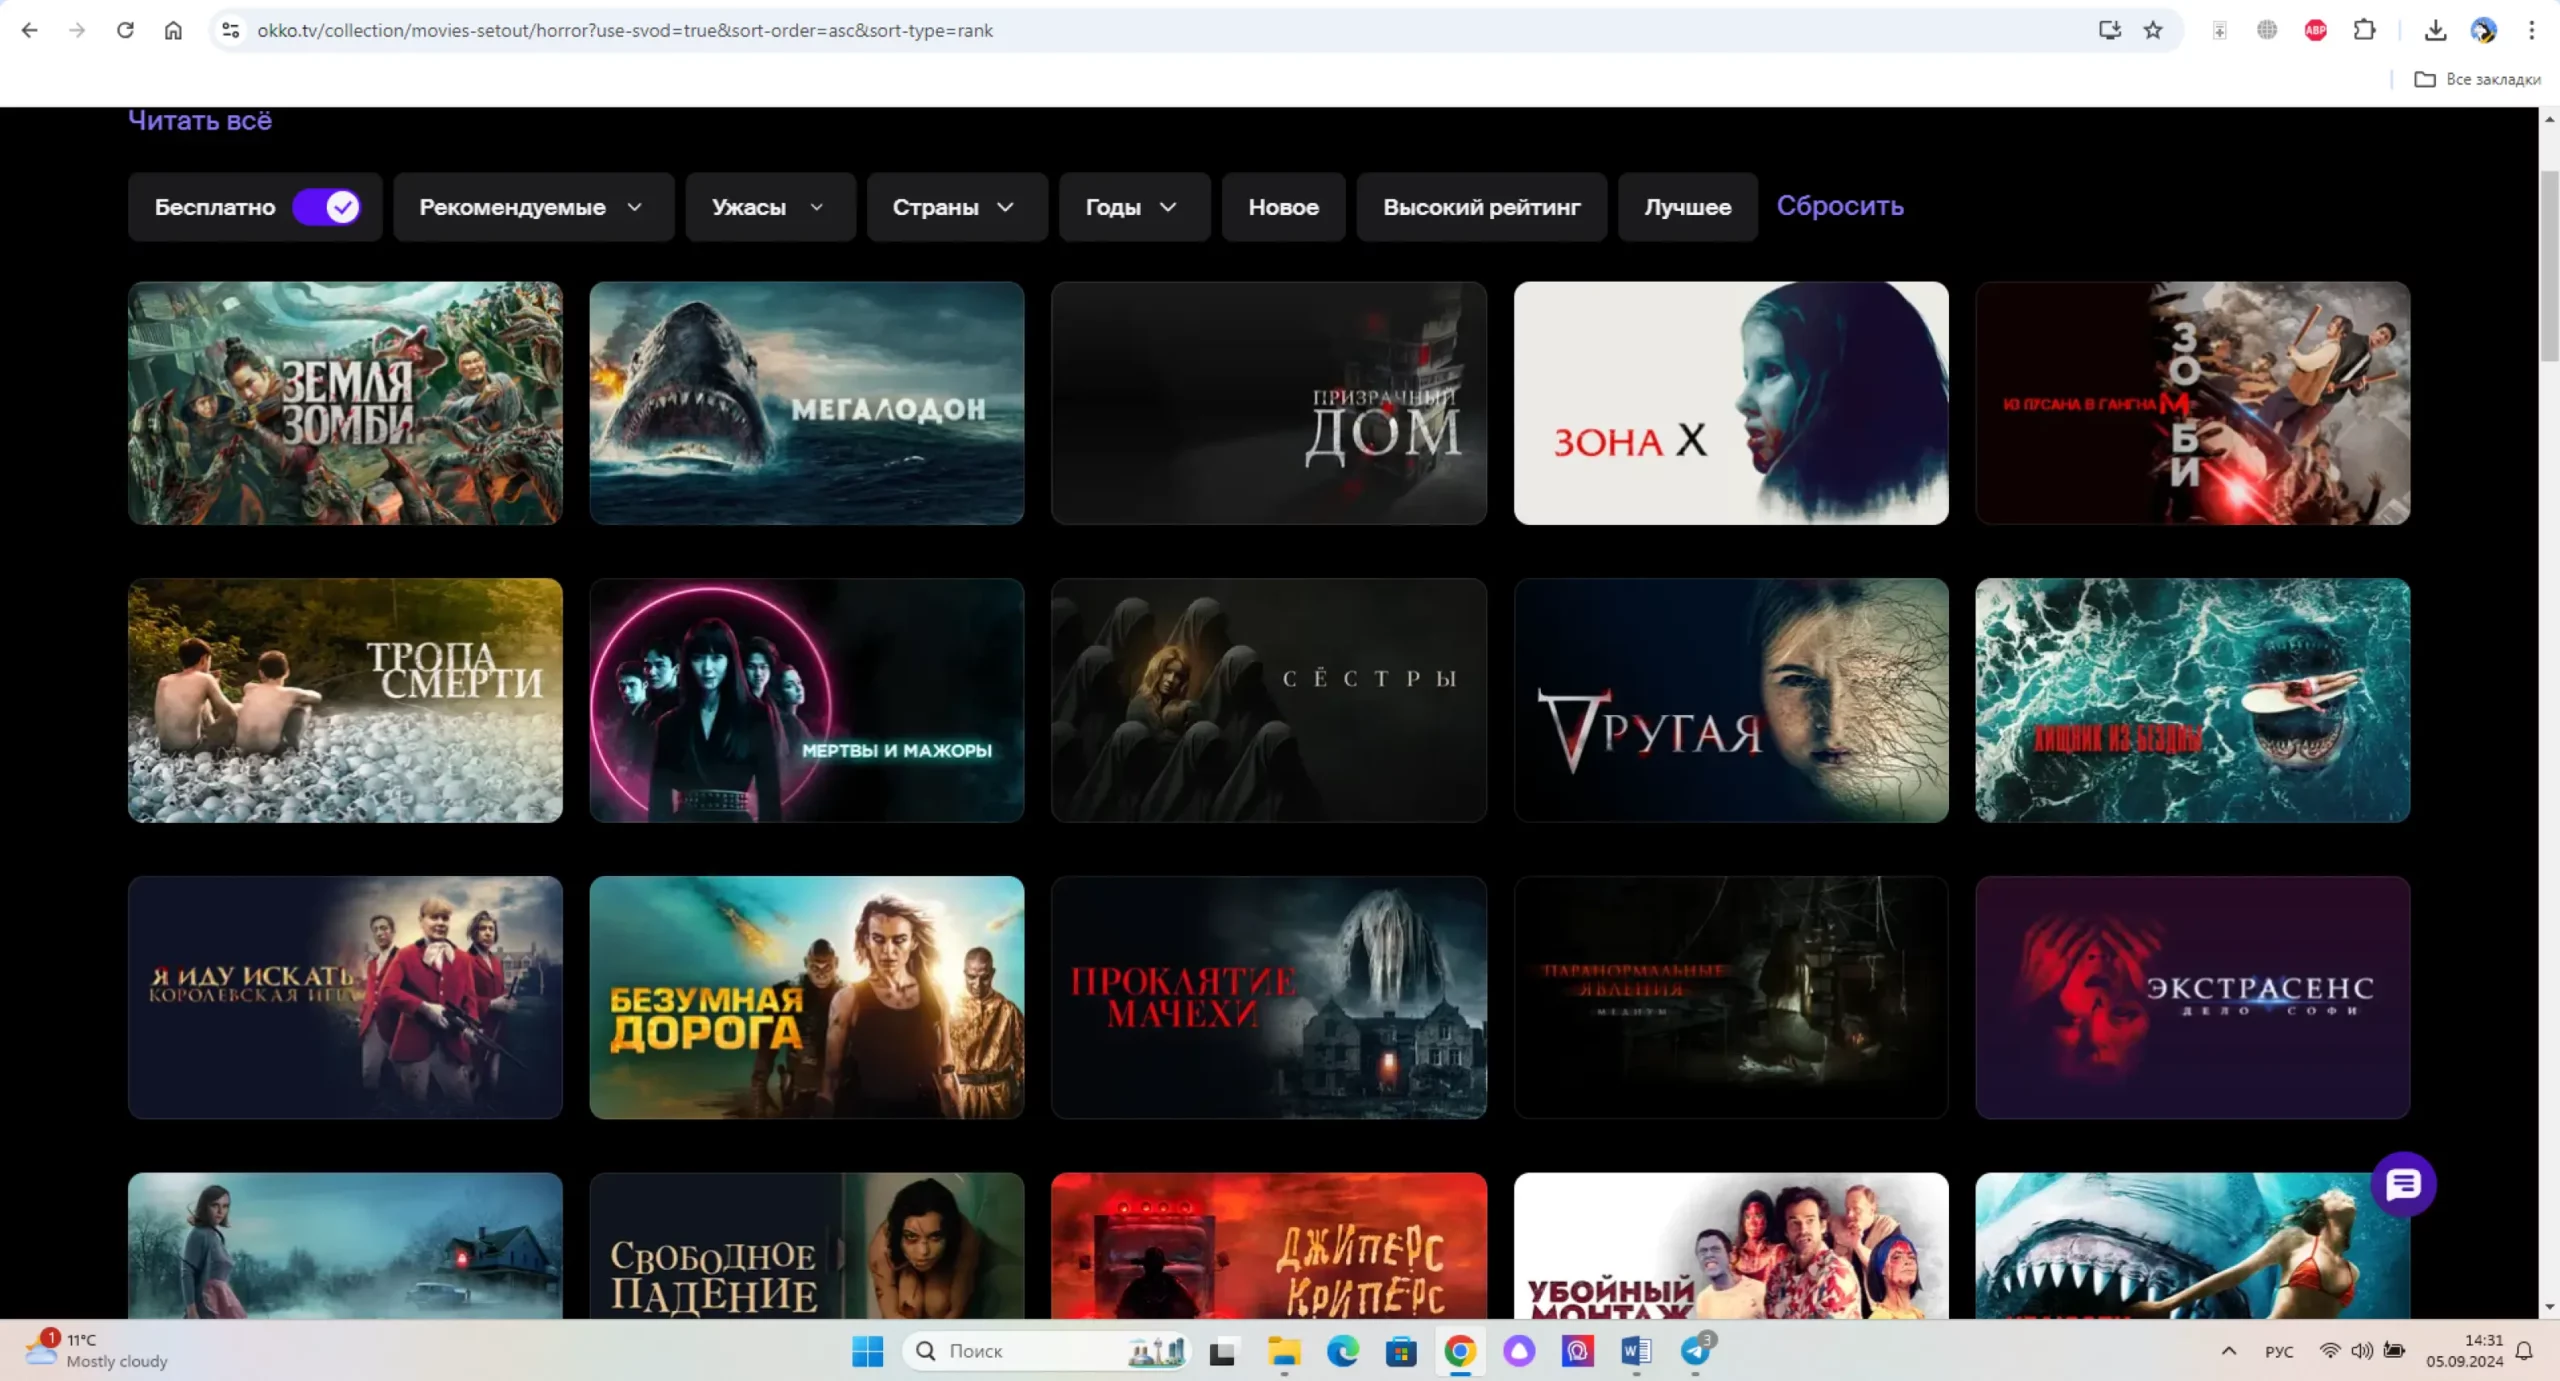Open the Годы filter dropdown

point(1133,207)
